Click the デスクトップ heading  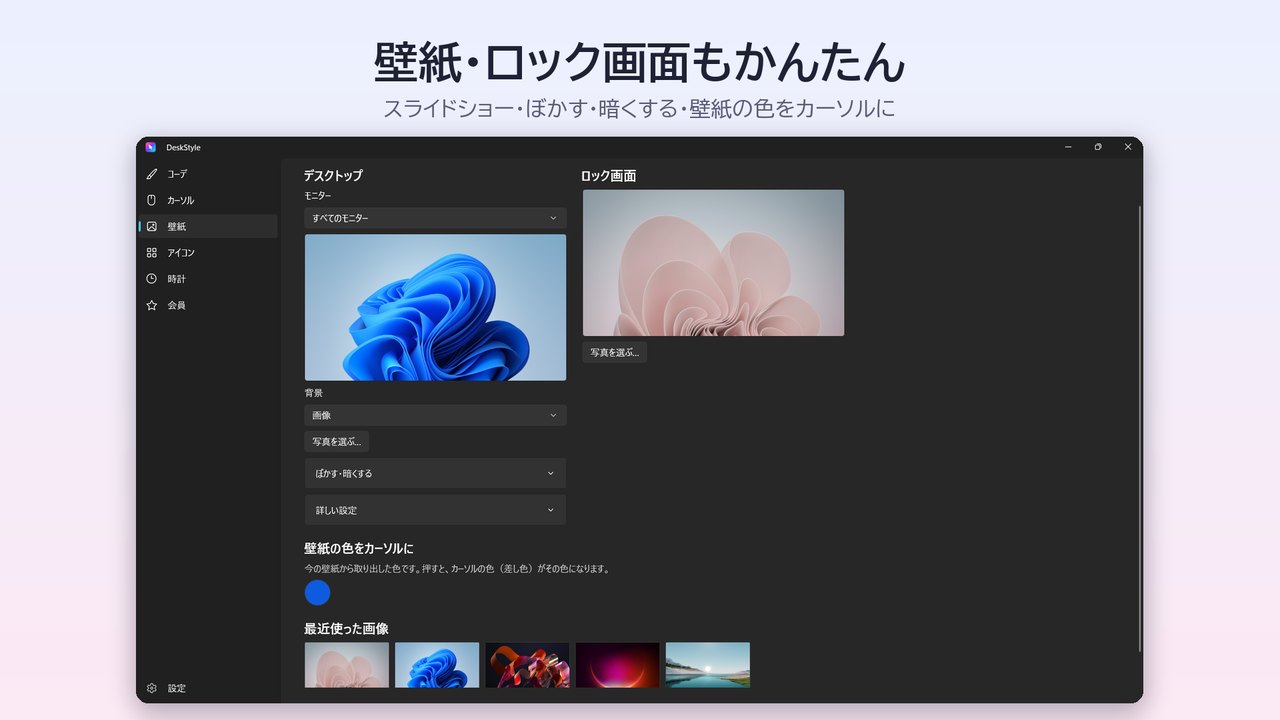pyautogui.click(x=333, y=175)
